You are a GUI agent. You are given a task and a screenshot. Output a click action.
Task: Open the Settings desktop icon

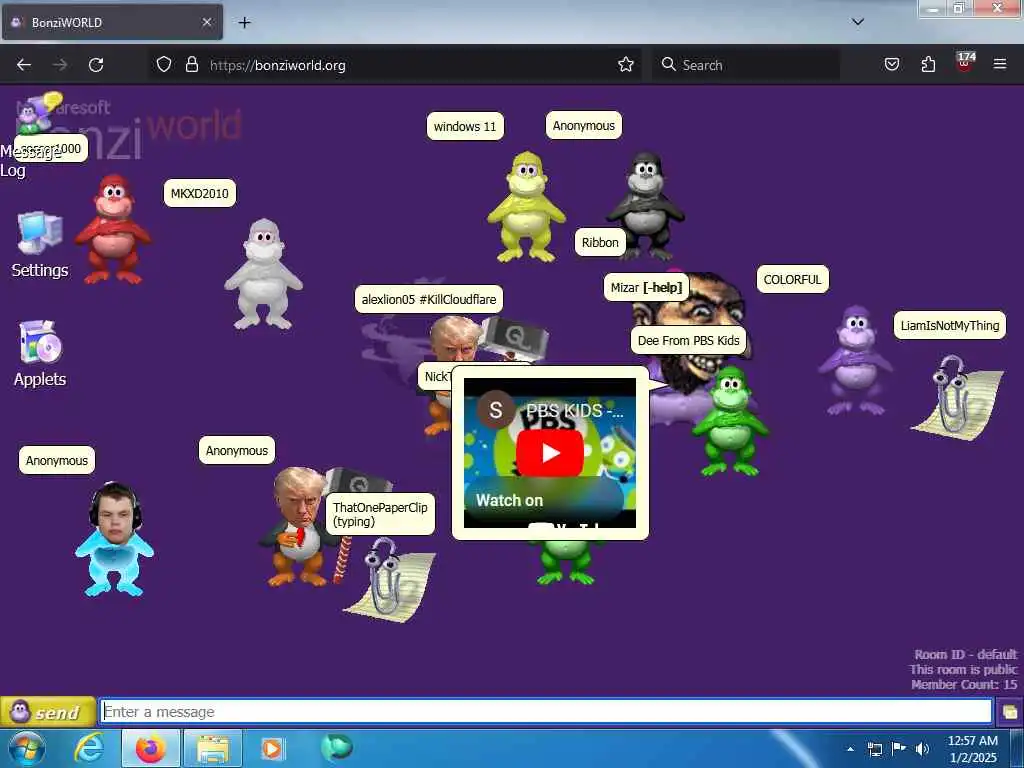pos(40,245)
